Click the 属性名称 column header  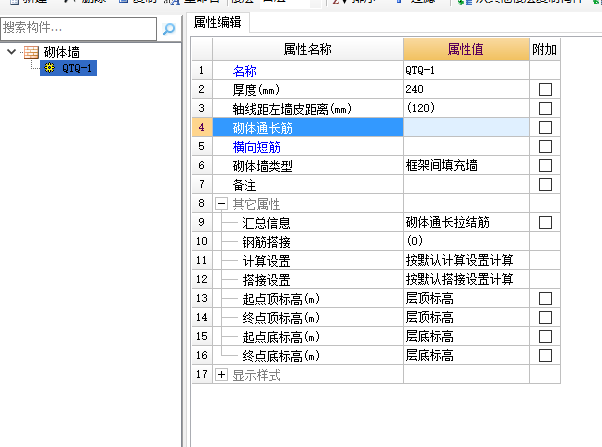(308, 49)
